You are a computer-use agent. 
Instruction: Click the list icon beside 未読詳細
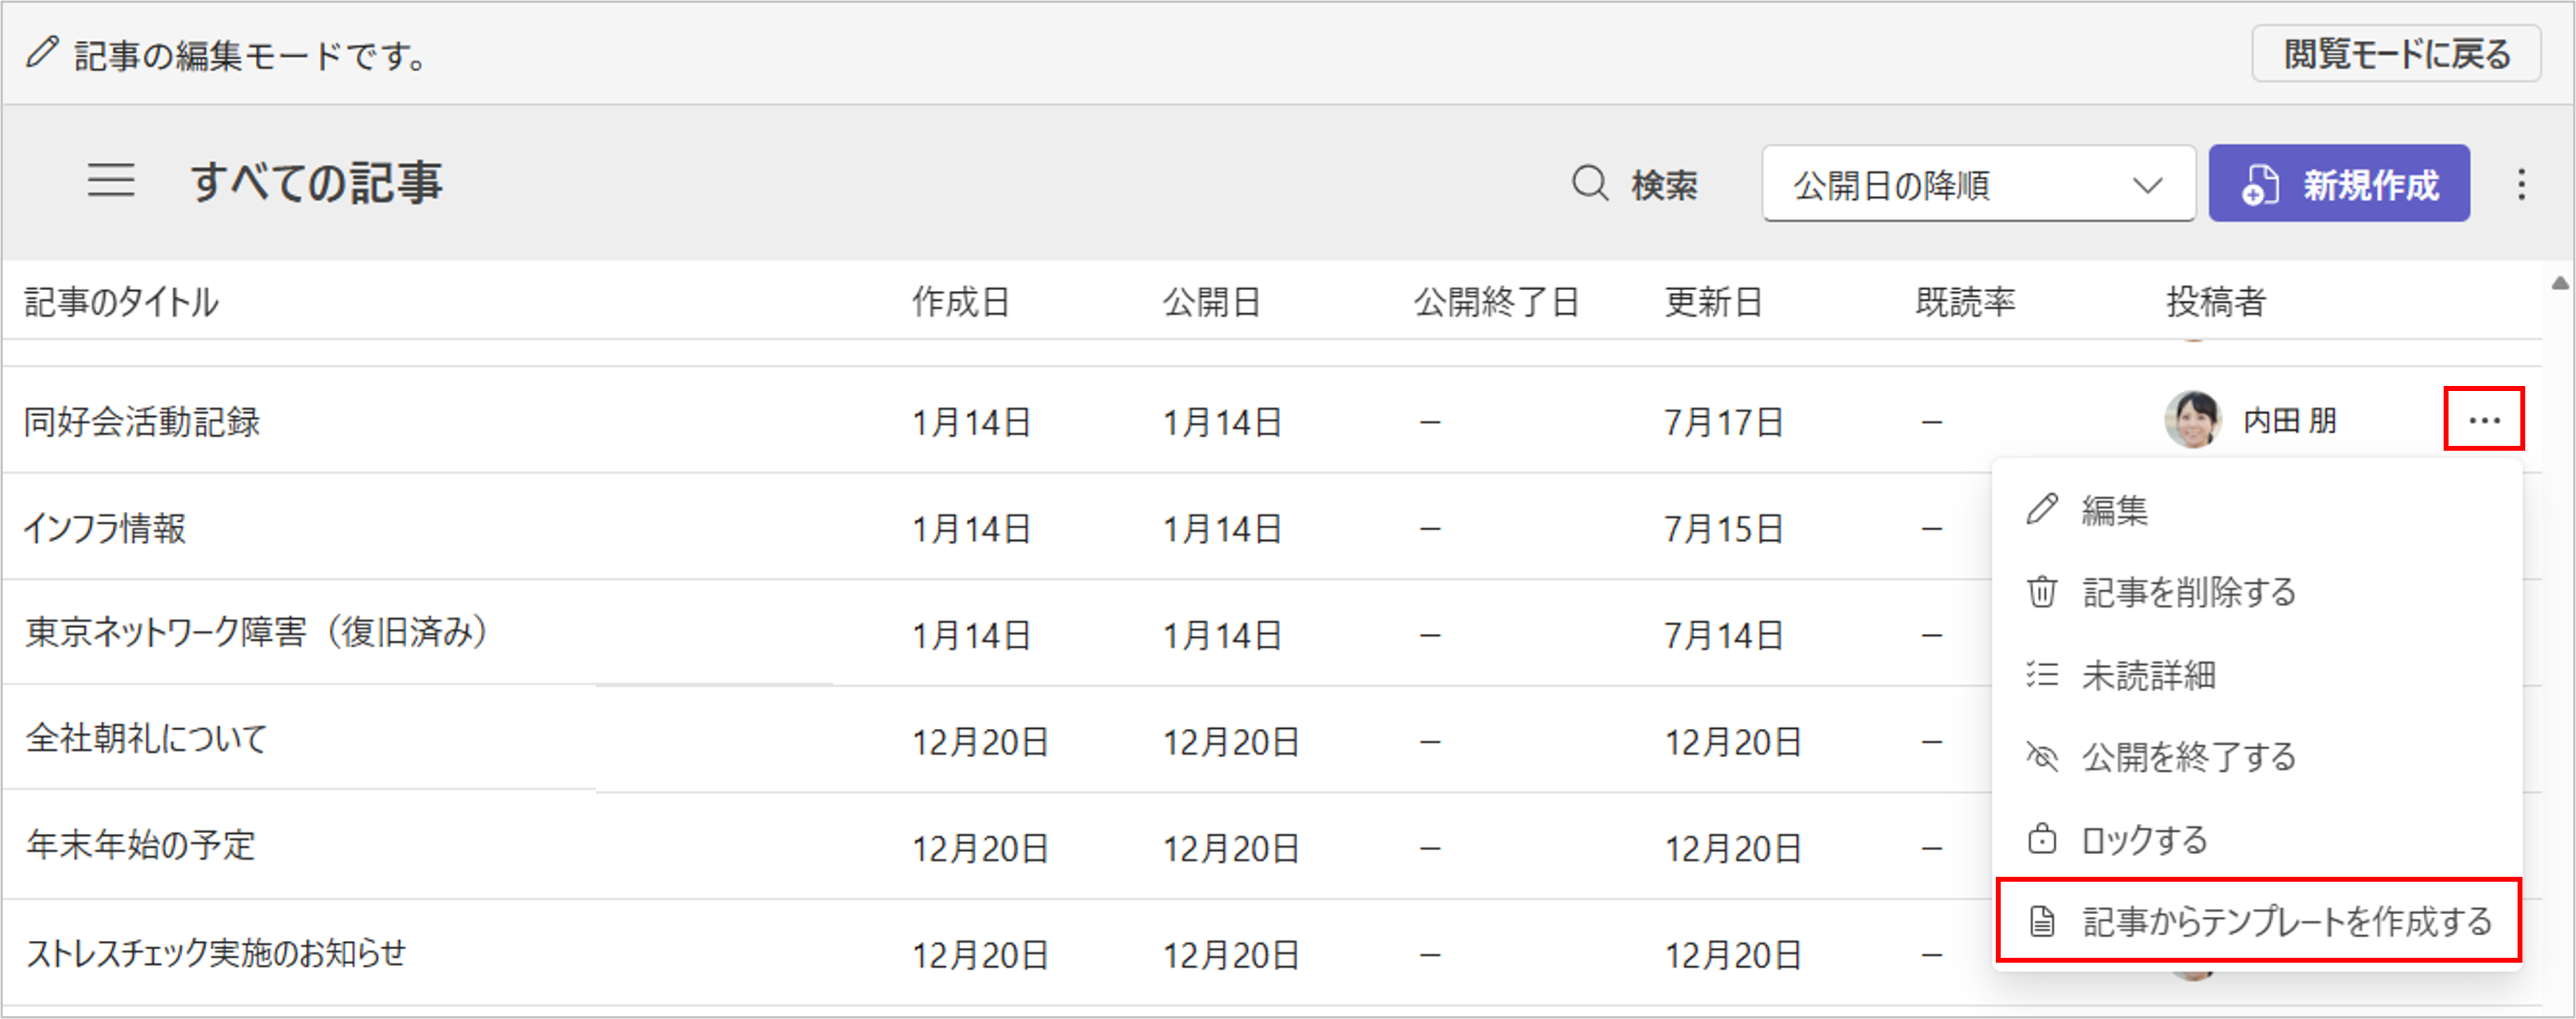tap(2042, 675)
